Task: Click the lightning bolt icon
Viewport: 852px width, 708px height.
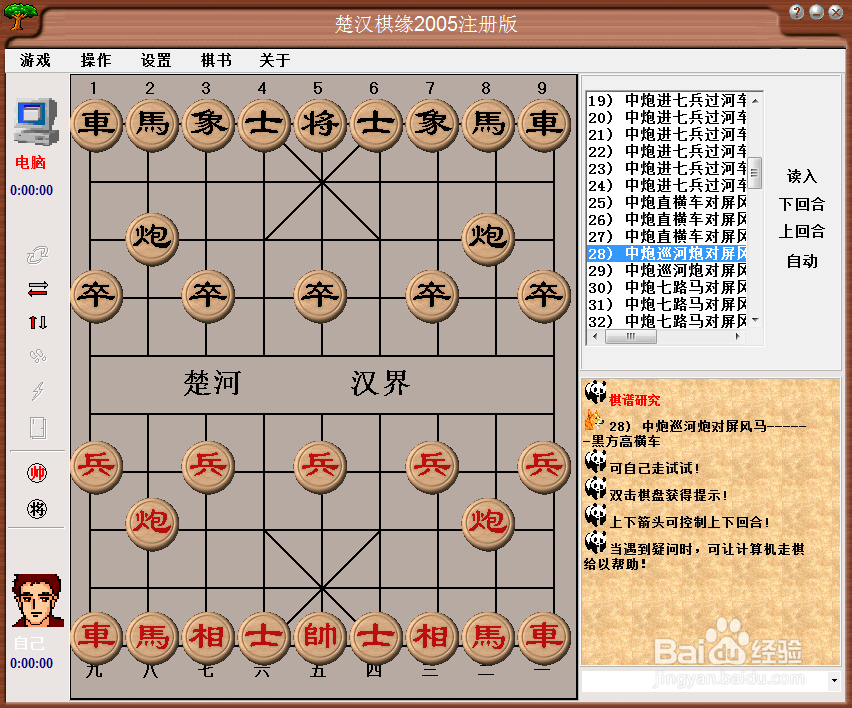Action: click(37, 390)
